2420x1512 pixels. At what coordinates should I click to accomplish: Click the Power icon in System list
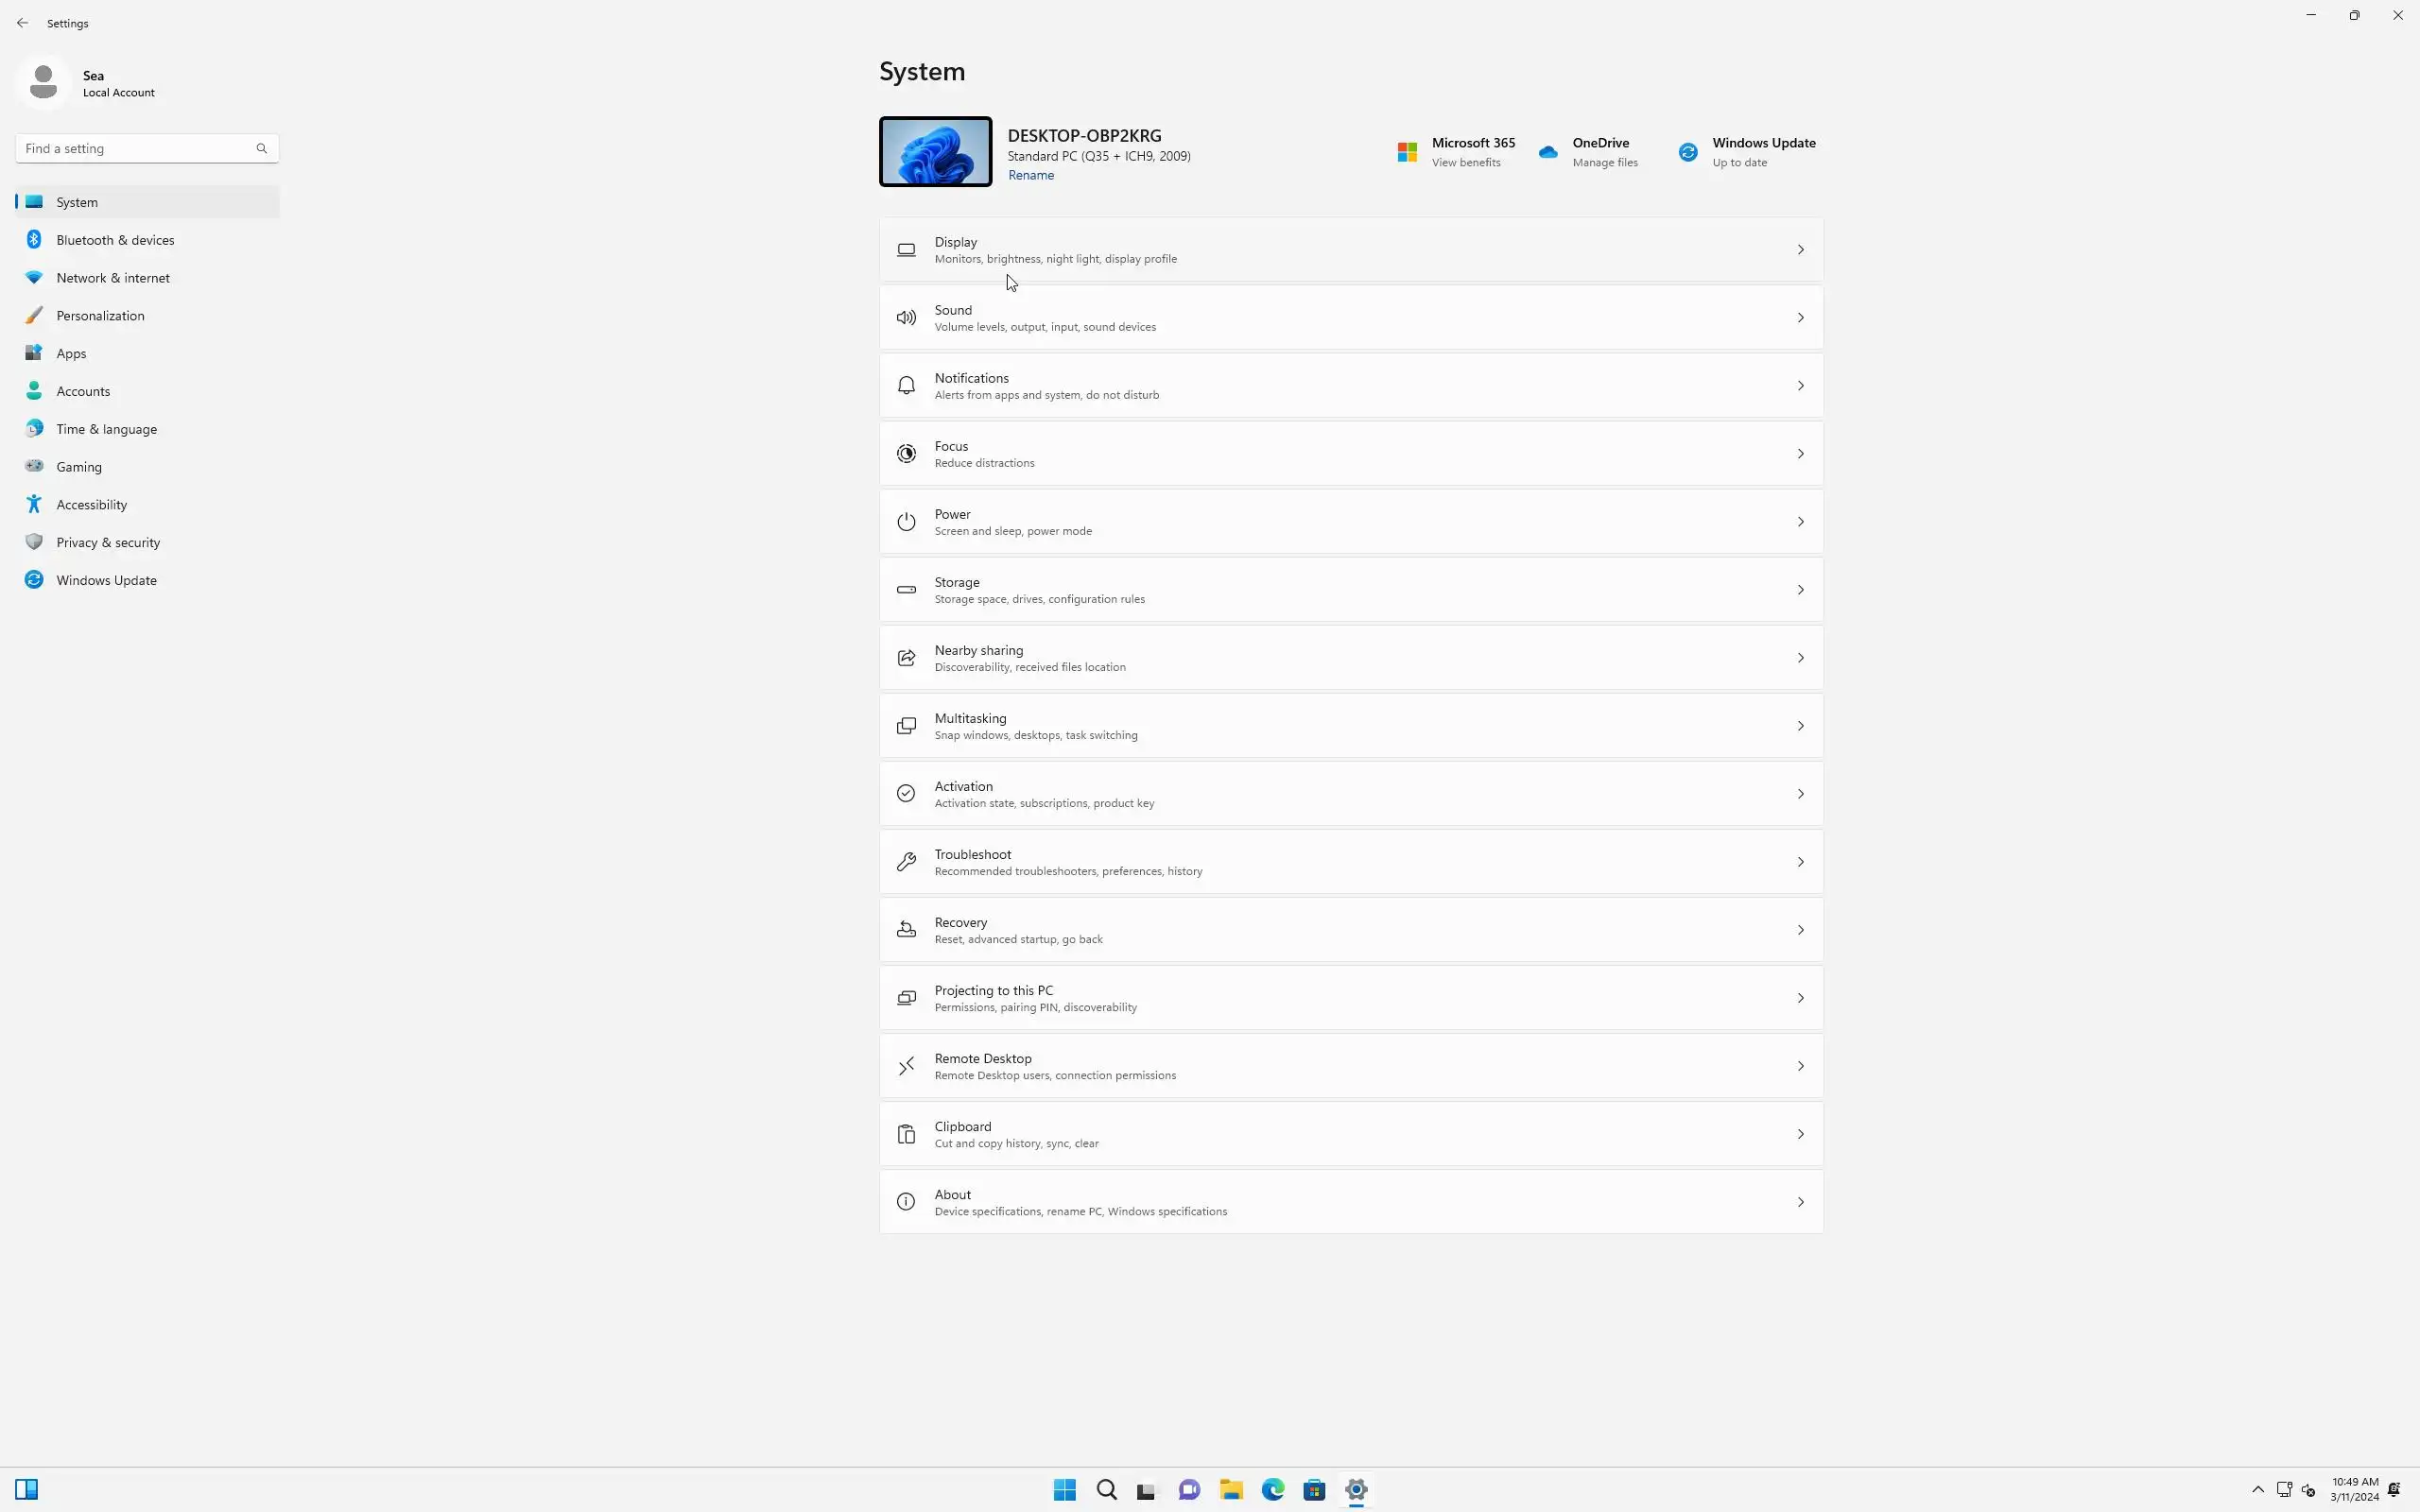point(906,522)
